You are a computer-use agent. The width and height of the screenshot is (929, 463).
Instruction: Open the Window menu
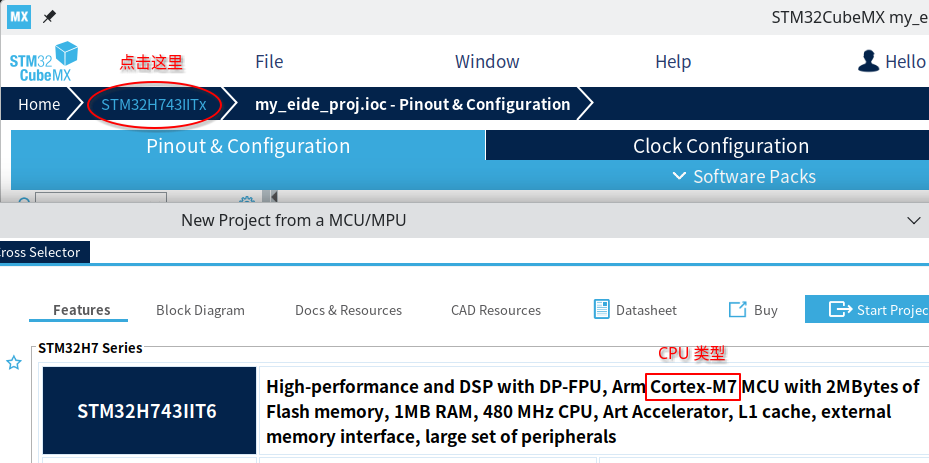click(487, 62)
